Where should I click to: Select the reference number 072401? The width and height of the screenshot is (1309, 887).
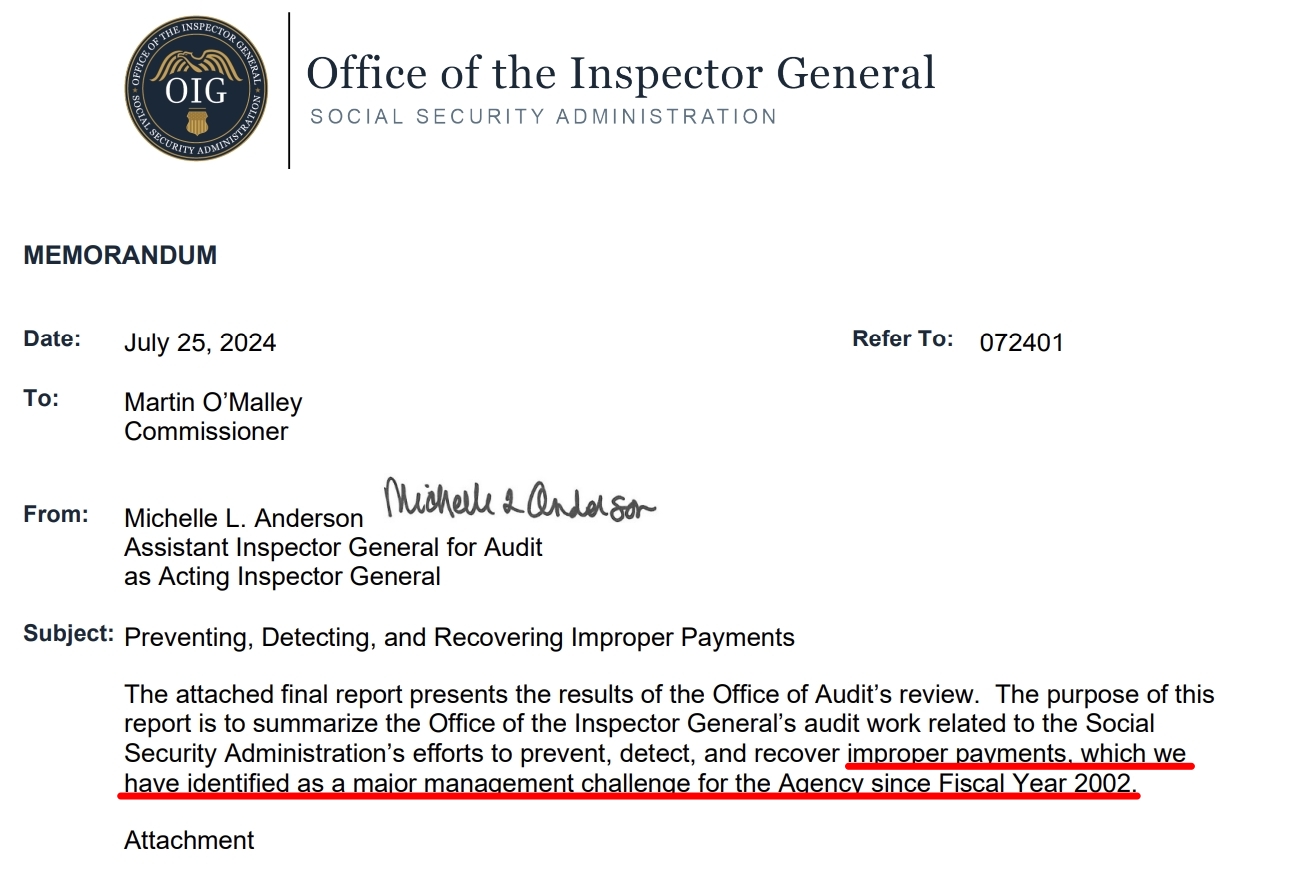tap(1021, 343)
